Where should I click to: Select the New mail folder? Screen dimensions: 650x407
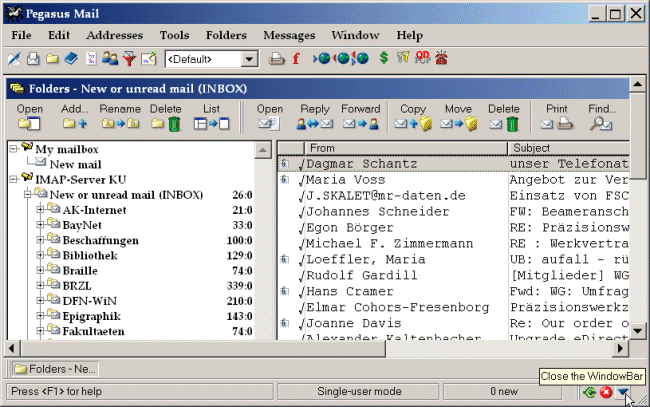coord(75,164)
